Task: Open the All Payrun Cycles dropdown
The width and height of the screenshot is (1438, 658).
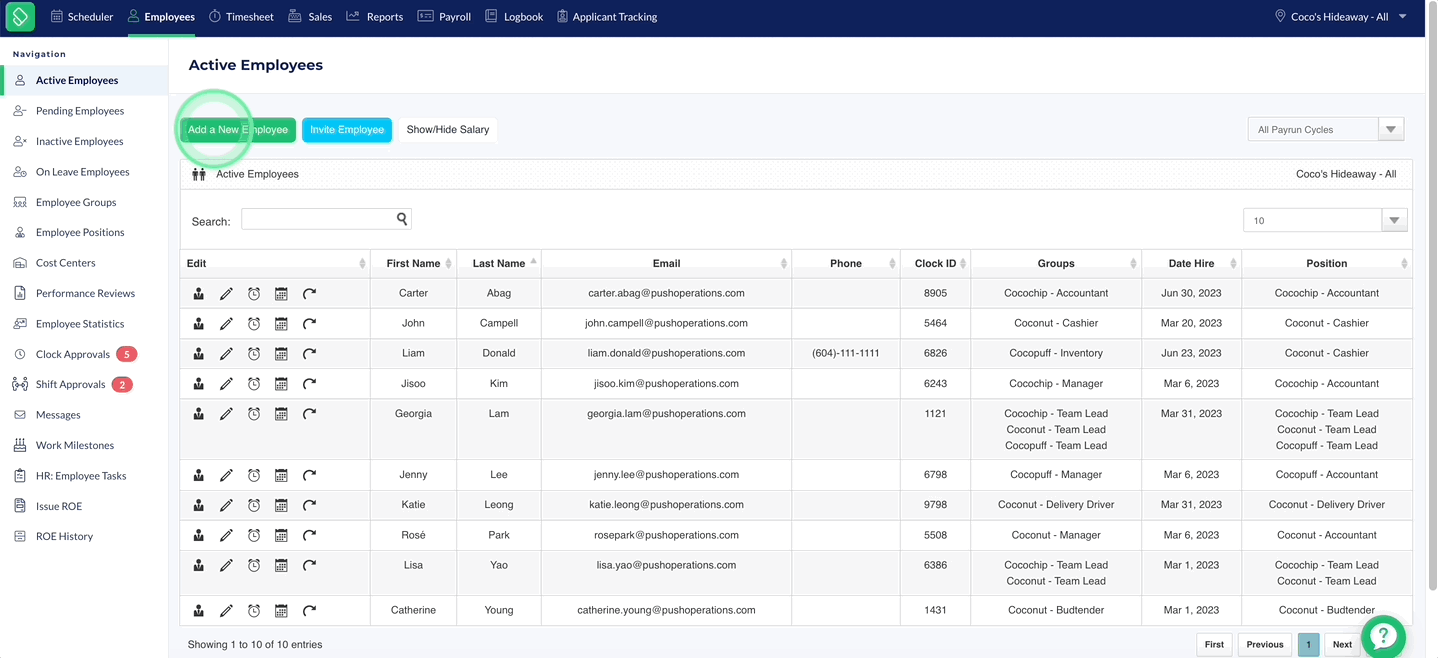Action: pos(1326,130)
